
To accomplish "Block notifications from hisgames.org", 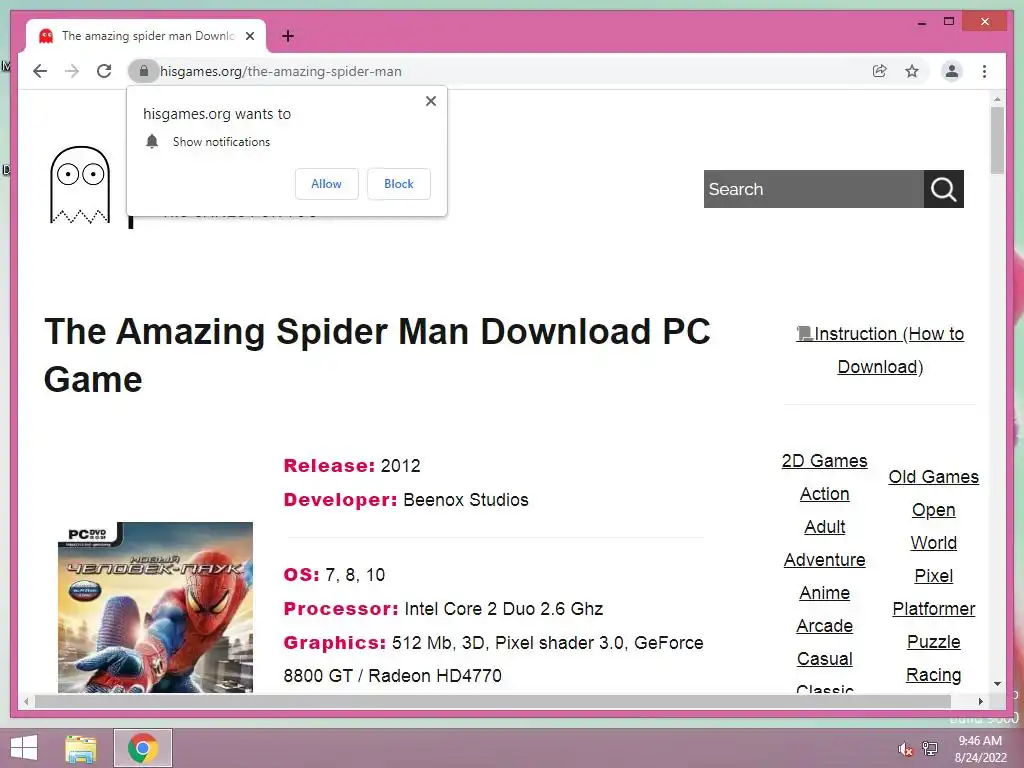I will click(398, 184).
